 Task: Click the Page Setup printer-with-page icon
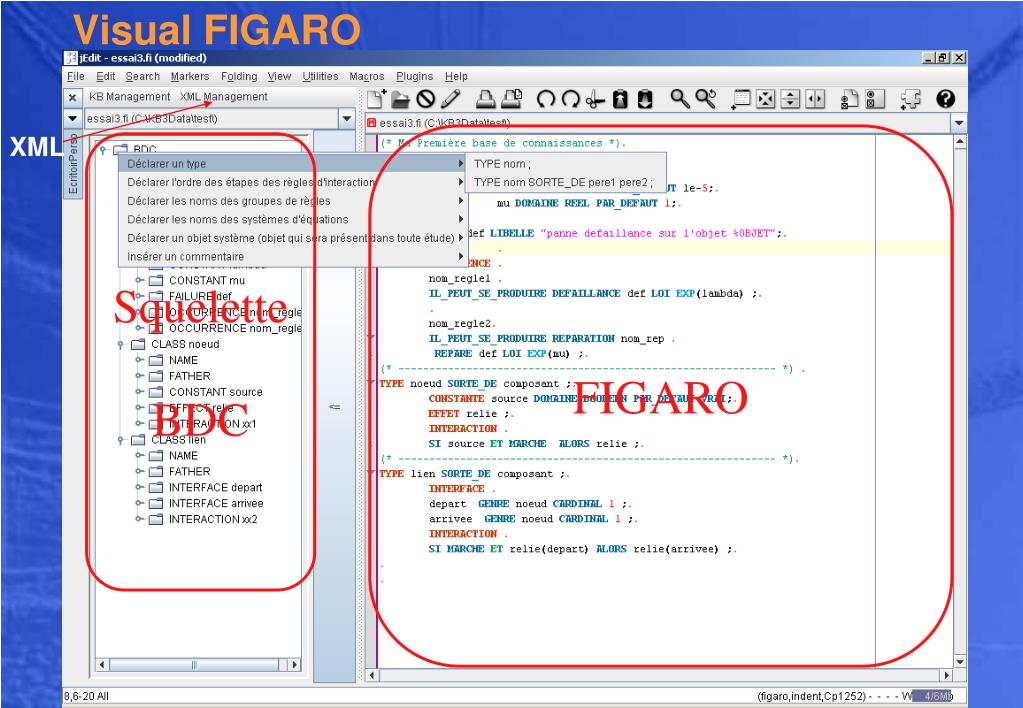tap(512, 99)
